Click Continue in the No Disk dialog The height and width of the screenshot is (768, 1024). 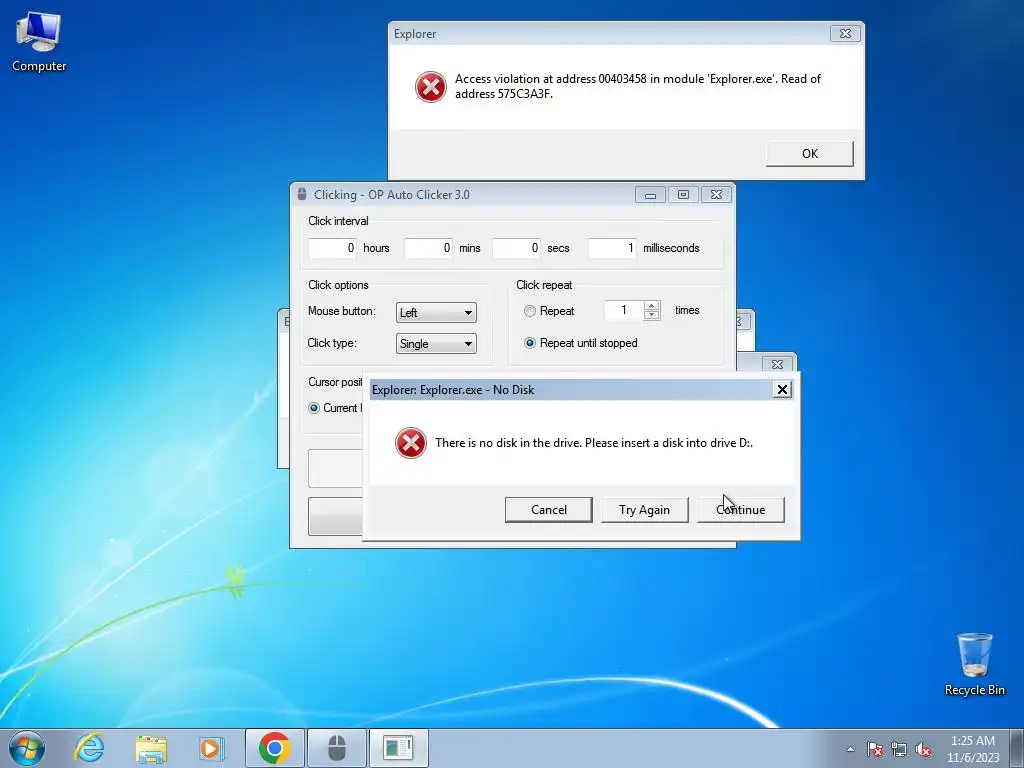point(741,509)
